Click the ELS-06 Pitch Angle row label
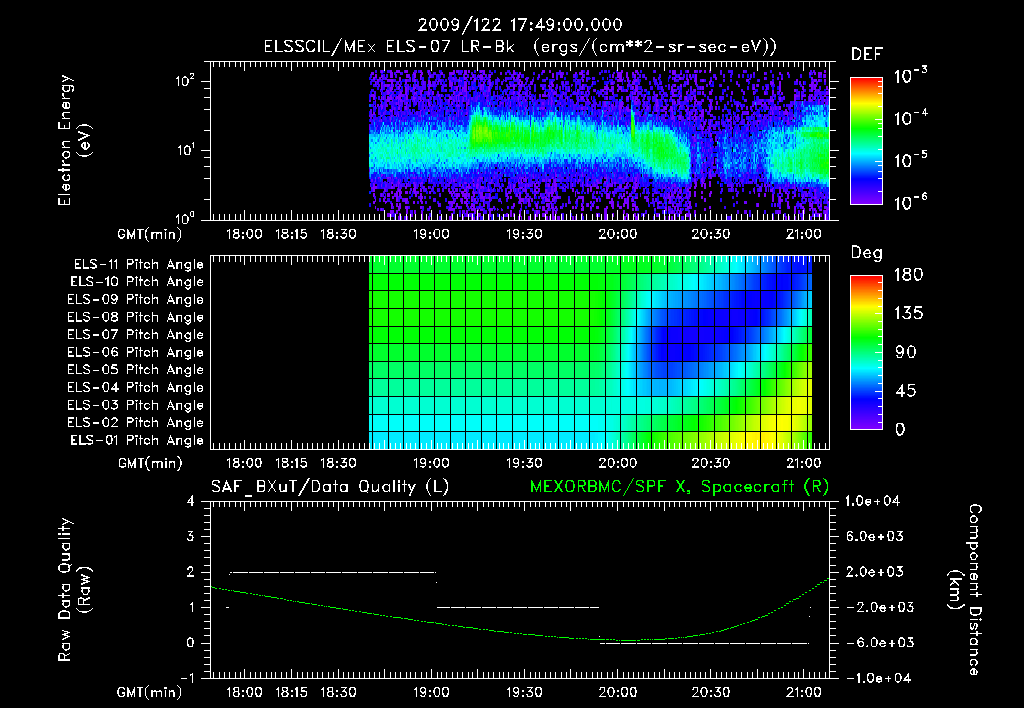The image size is (1024, 708). 136,352
